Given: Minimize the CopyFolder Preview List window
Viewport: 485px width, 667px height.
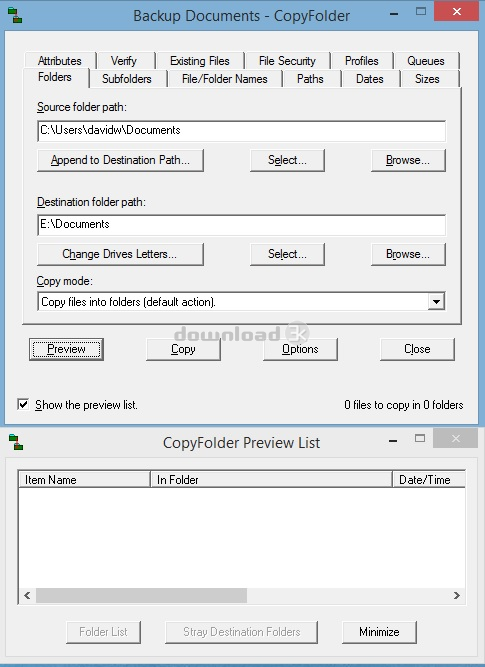Looking at the screenshot, I should point(393,441).
